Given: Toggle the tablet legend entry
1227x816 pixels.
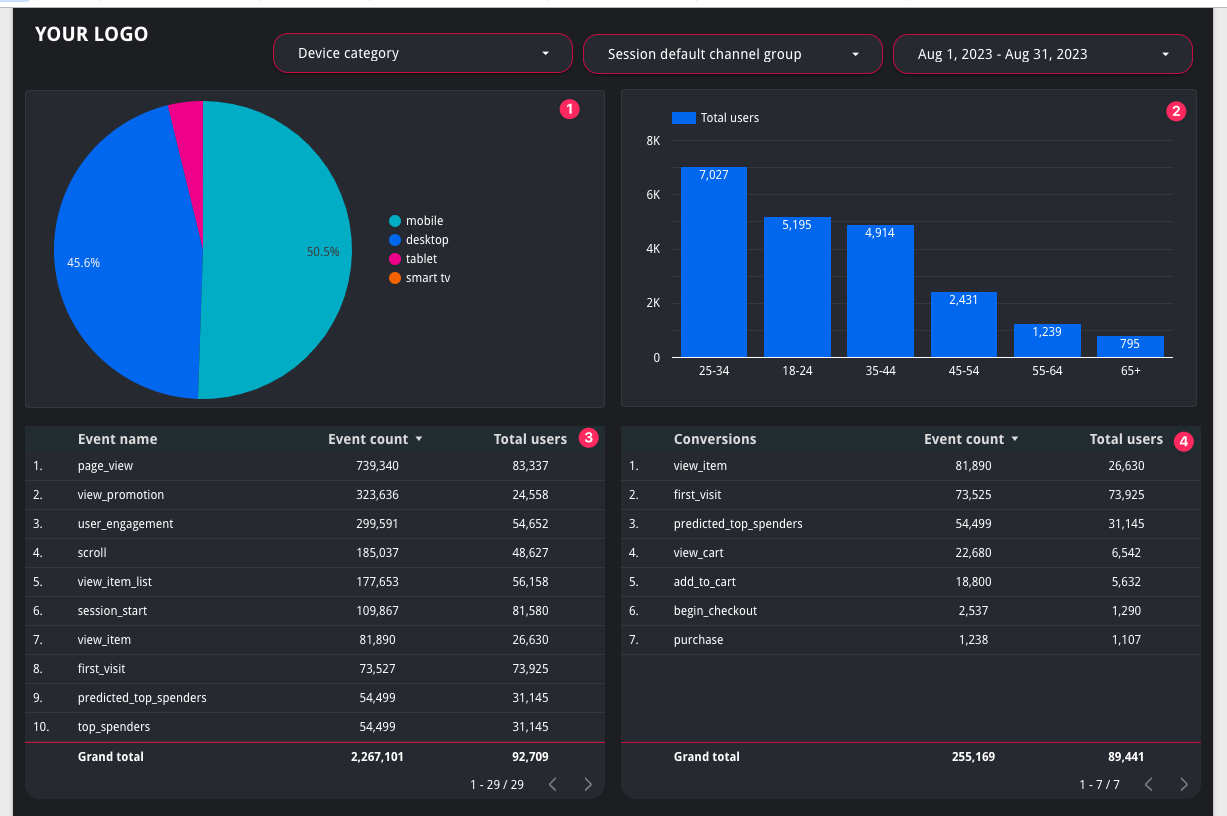Looking at the screenshot, I should [413, 259].
